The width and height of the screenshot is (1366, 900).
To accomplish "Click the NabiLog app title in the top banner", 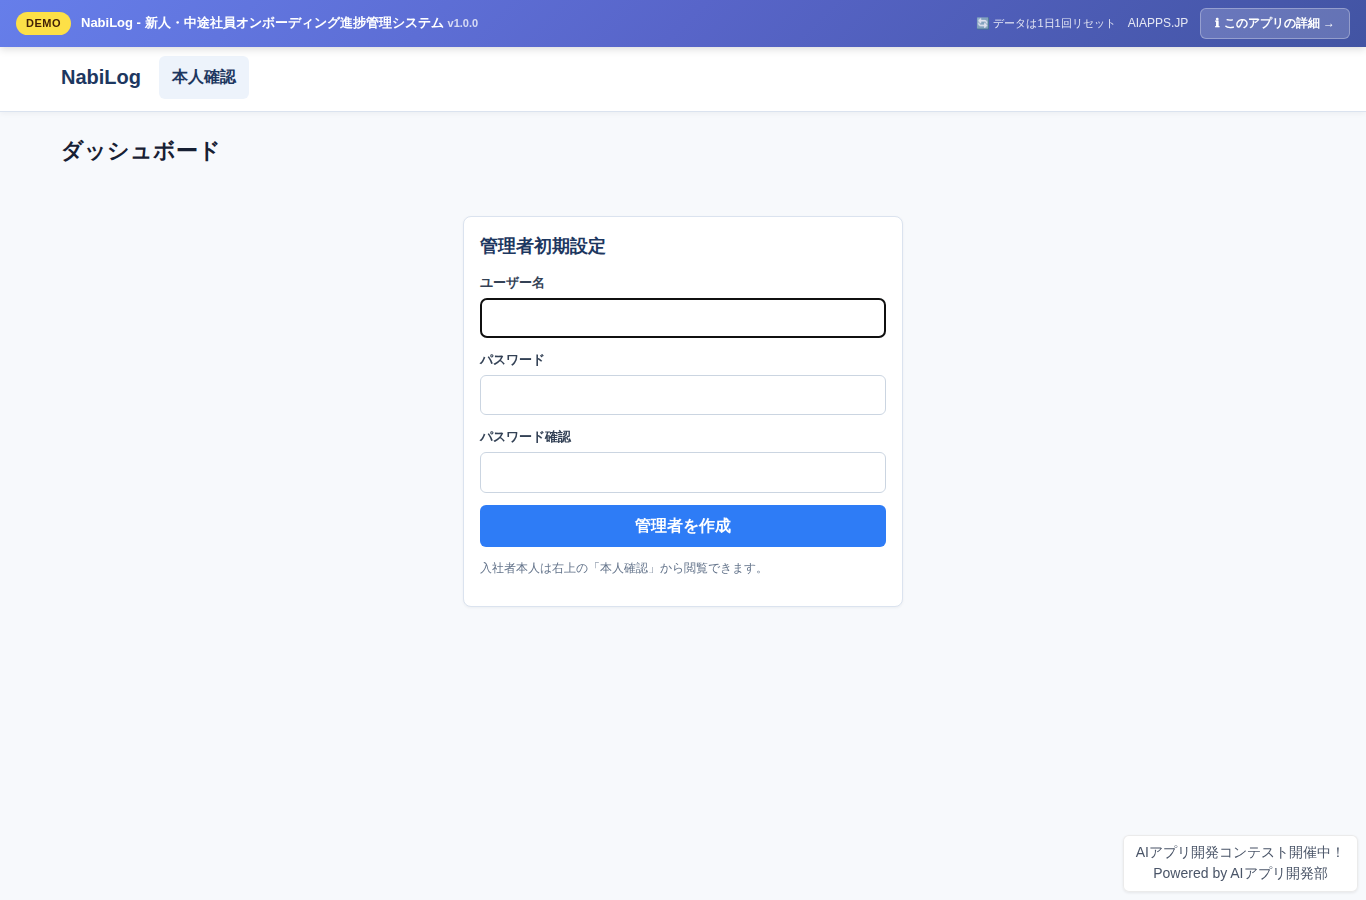I will 262,23.
